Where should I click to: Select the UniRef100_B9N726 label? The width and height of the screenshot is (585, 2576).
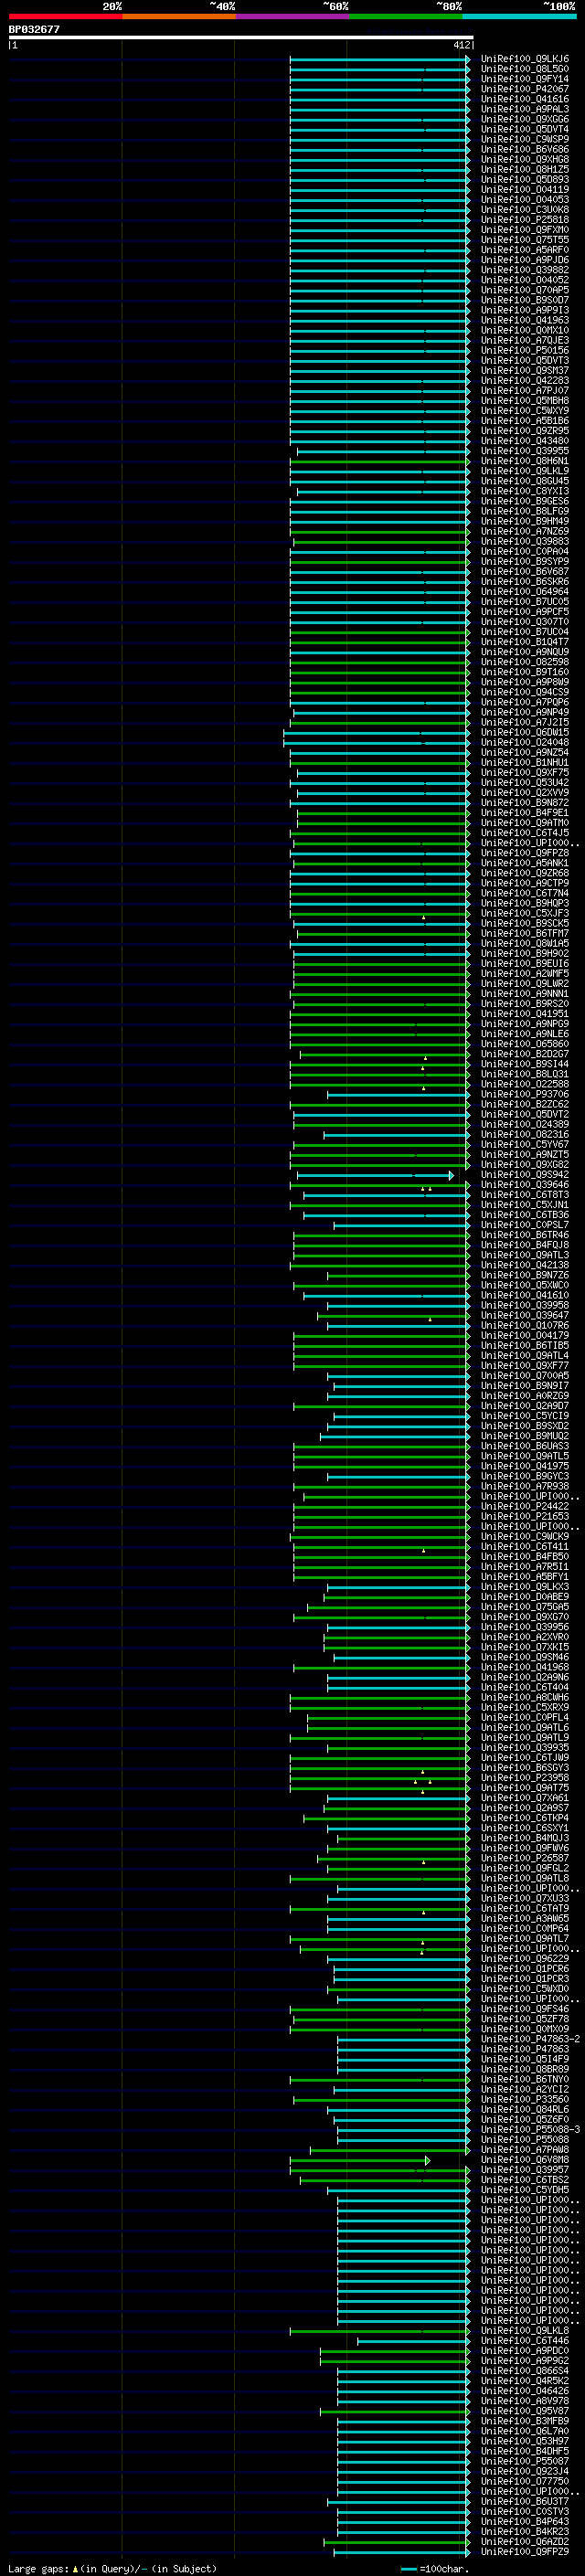[x=524, y=1275]
